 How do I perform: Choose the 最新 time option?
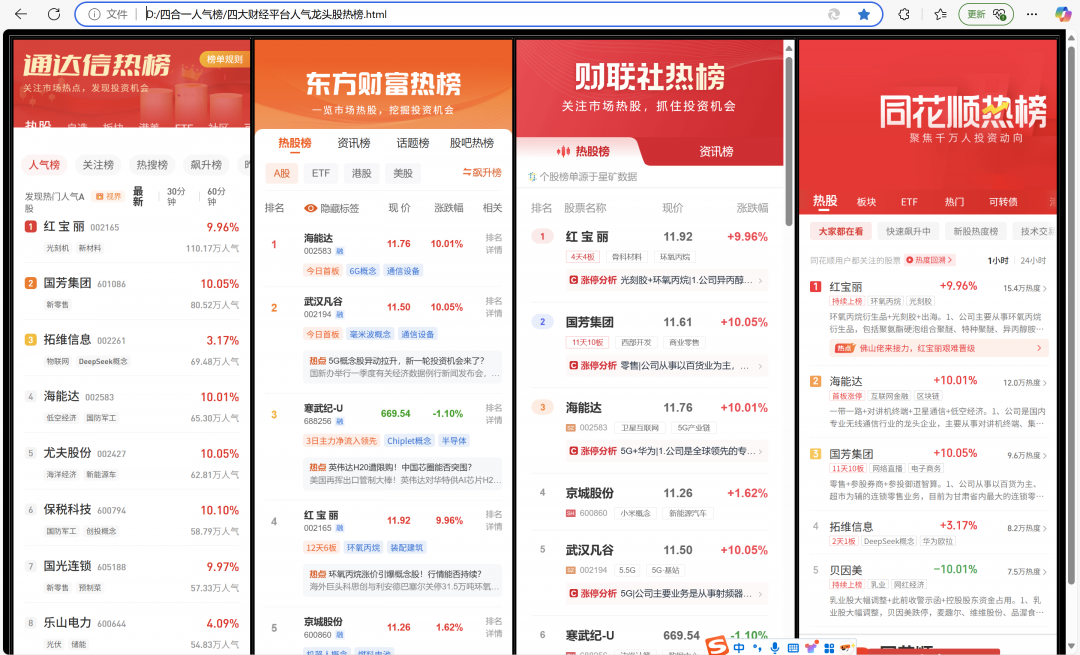point(138,196)
